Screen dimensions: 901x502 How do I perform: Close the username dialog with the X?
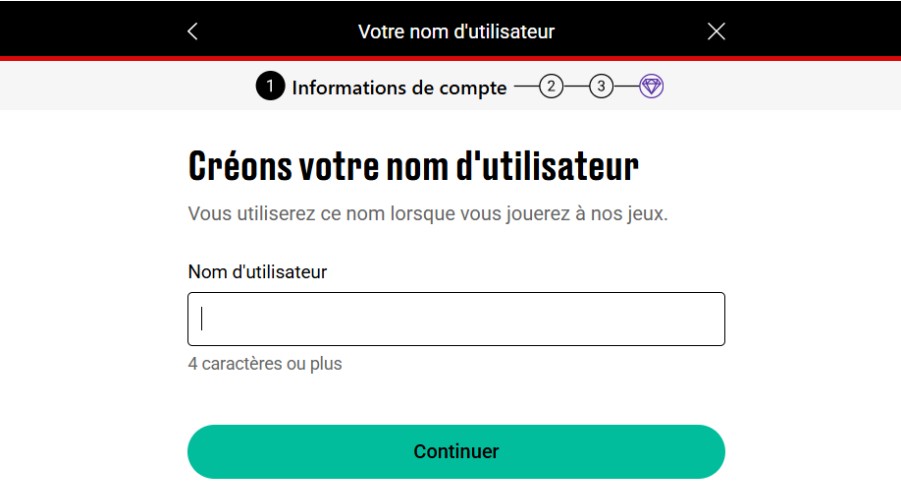(x=716, y=31)
